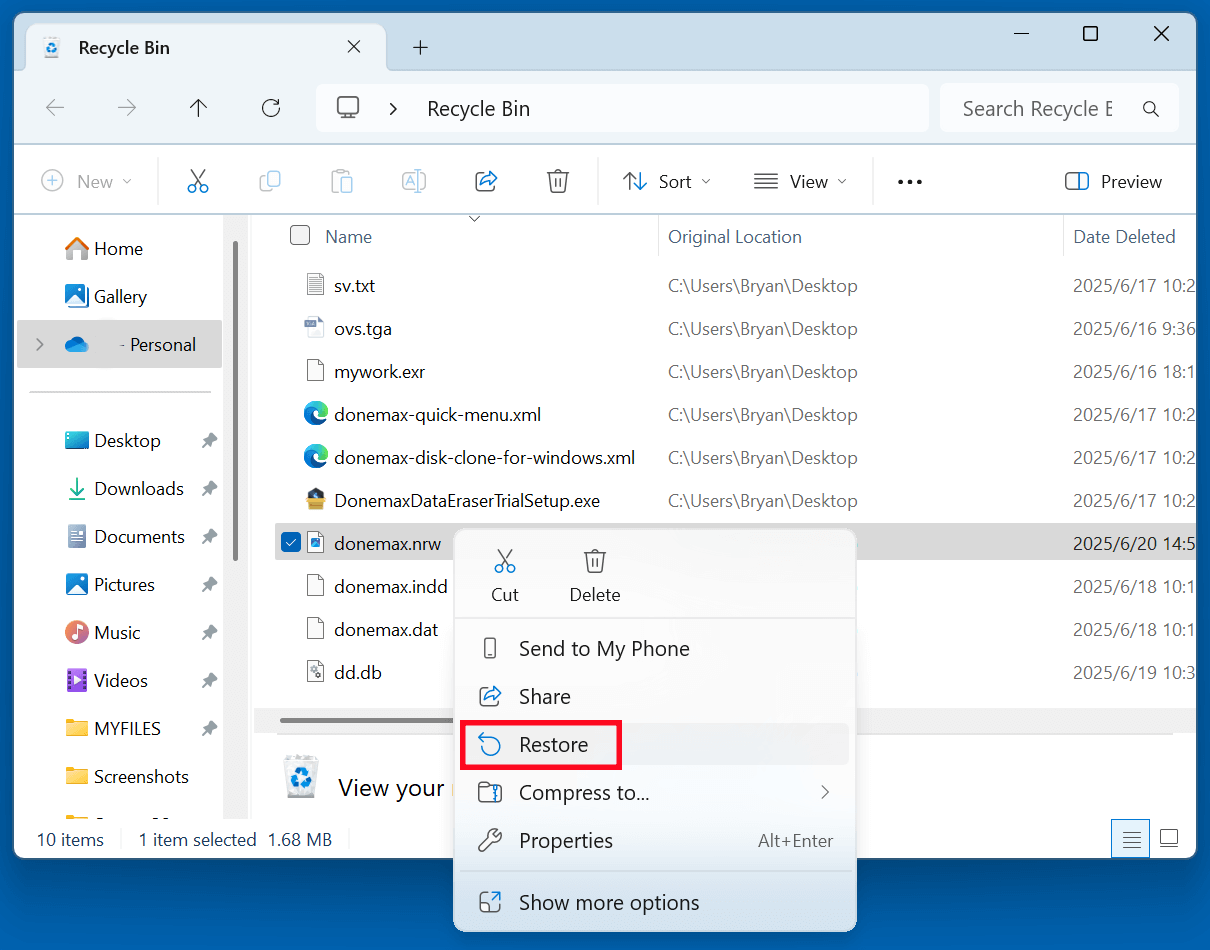Click the Search magnifier icon in the search box
Screen dimensions: 1210x950
(x=1150, y=108)
